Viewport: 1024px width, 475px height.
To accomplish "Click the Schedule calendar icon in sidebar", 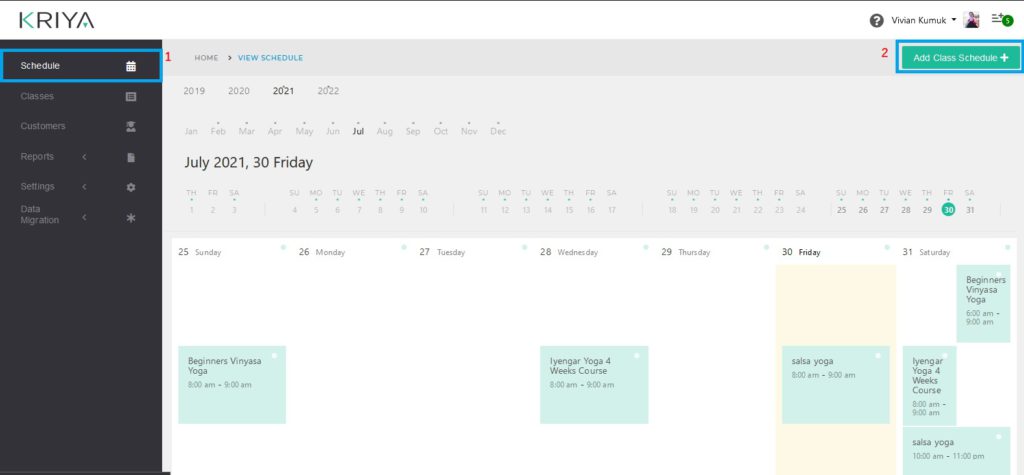I will pyautogui.click(x=131, y=66).
